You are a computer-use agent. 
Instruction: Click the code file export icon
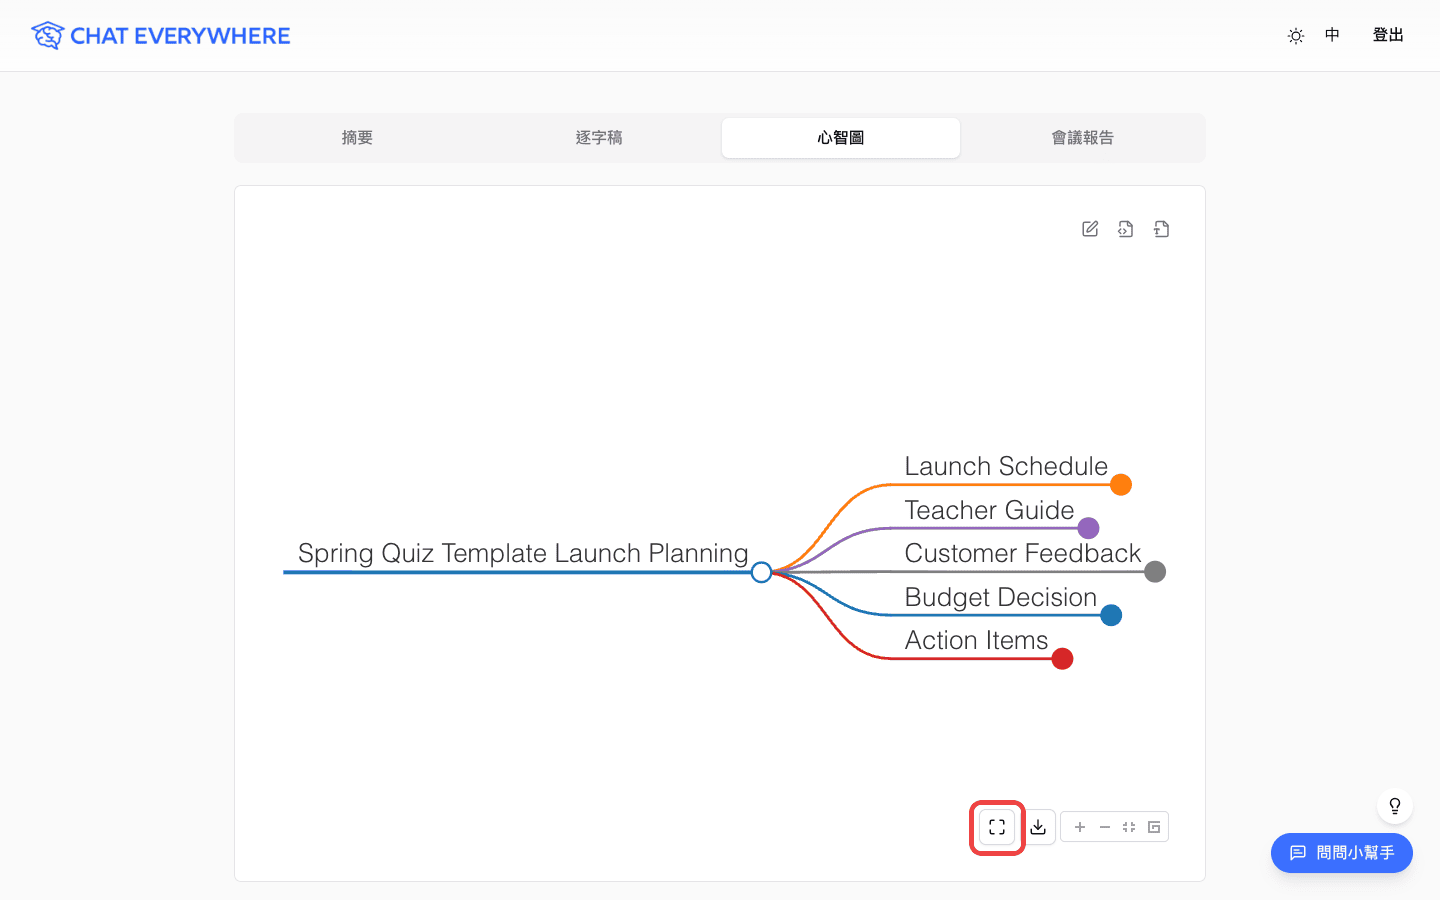pyautogui.click(x=1126, y=229)
